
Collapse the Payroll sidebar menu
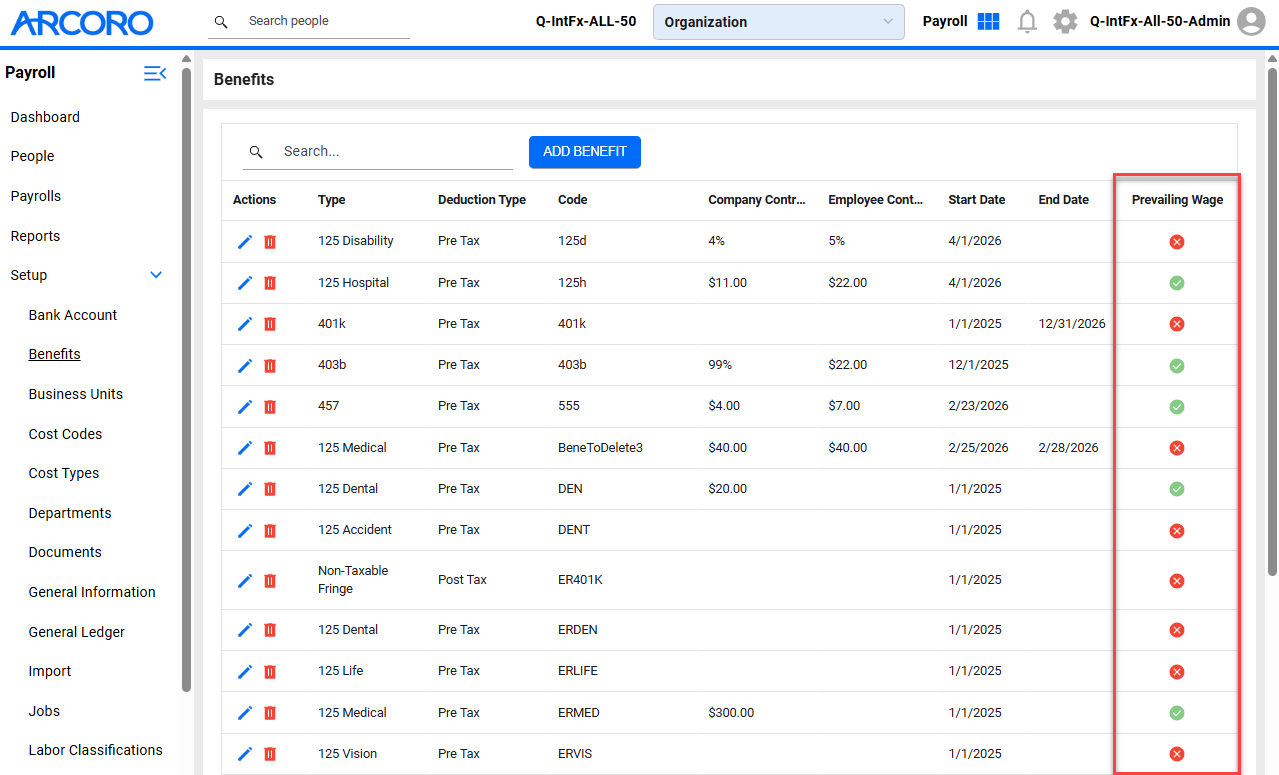click(x=155, y=73)
